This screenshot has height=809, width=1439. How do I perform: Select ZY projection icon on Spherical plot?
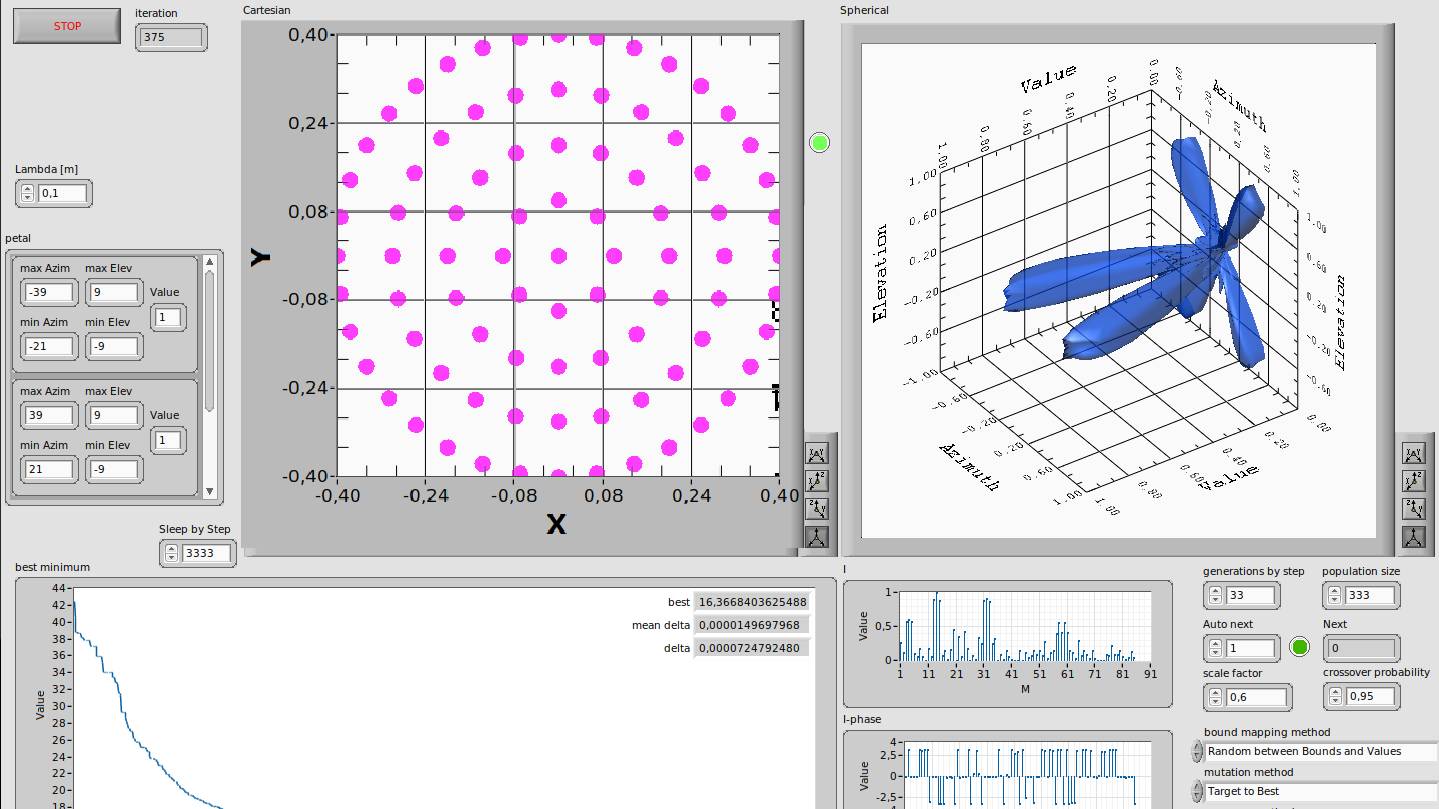(x=1413, y=509)
